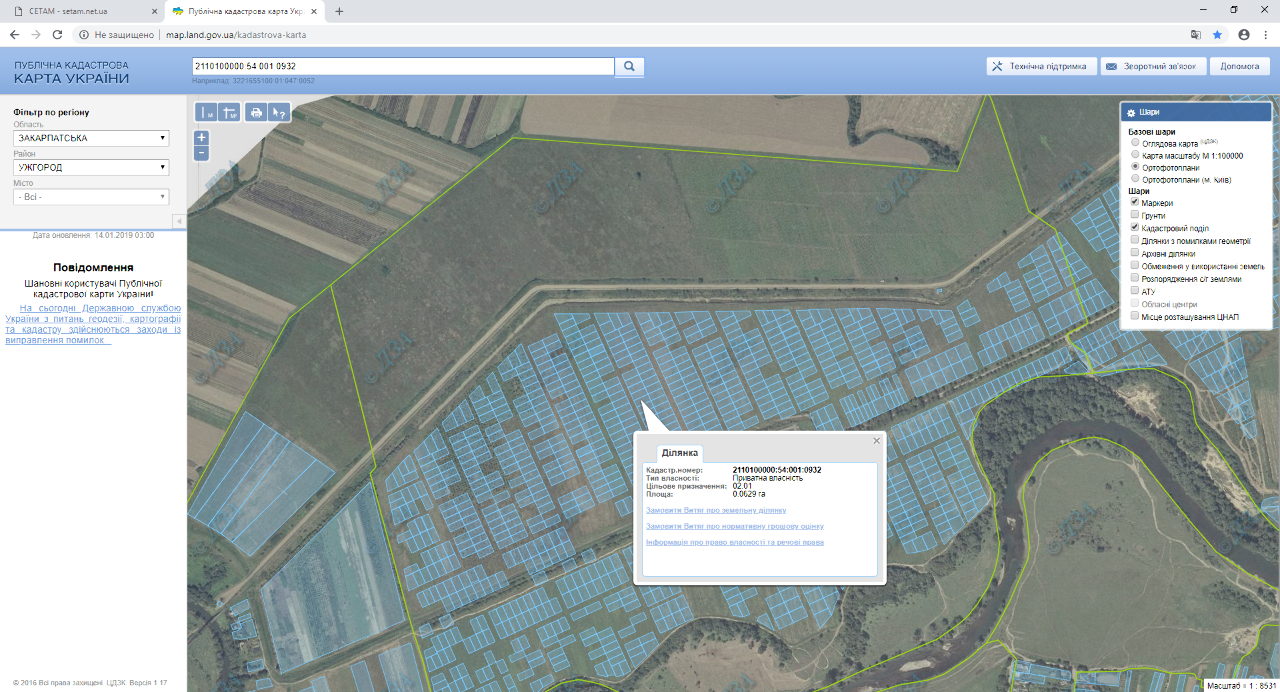The image size is (1280, 692).
Task: Open link Замовити витяг про нормативну грошову оцінку
Action: (735, 526)
